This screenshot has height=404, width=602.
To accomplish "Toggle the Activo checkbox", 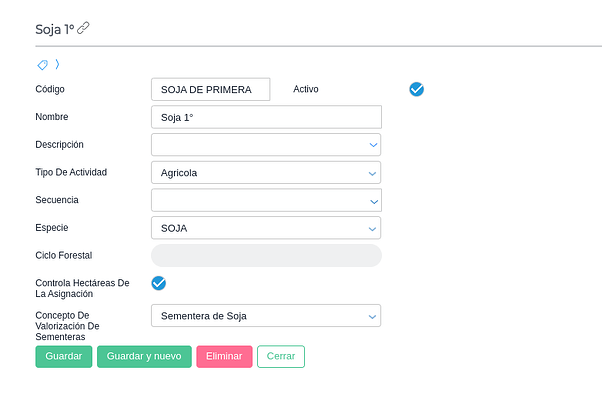I will point(417,89).
